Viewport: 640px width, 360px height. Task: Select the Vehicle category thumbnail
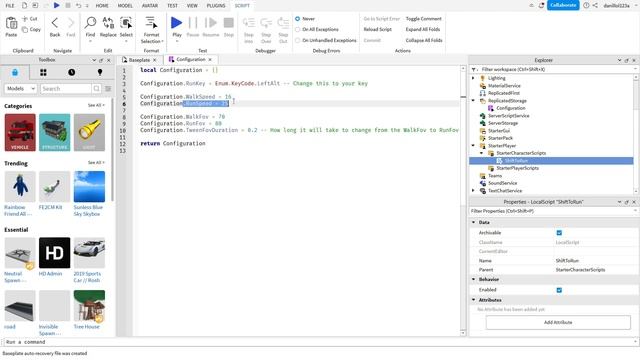pos(20,133)
